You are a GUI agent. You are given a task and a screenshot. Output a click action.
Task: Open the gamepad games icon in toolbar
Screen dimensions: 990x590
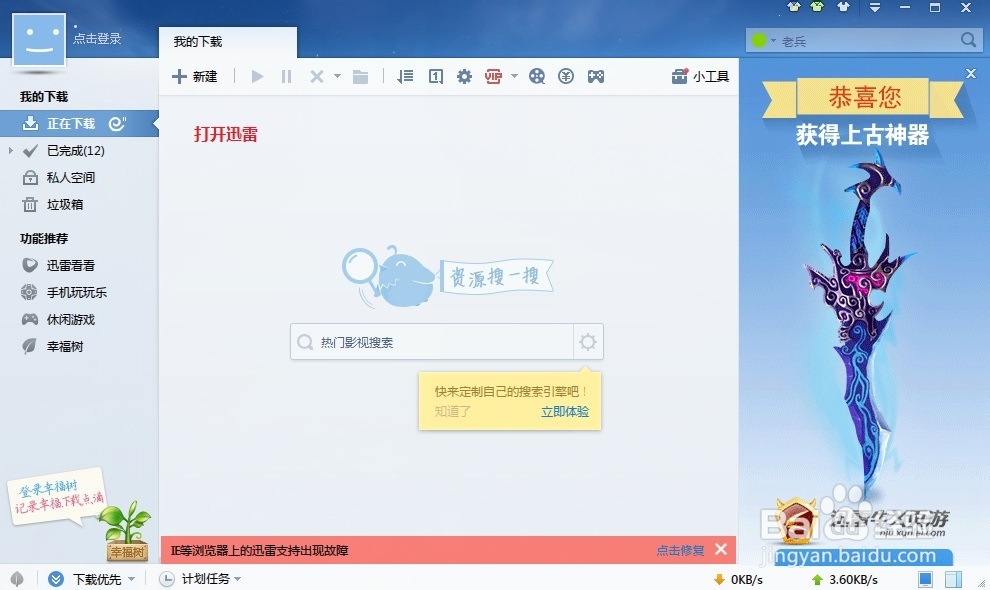pos(595,76)
